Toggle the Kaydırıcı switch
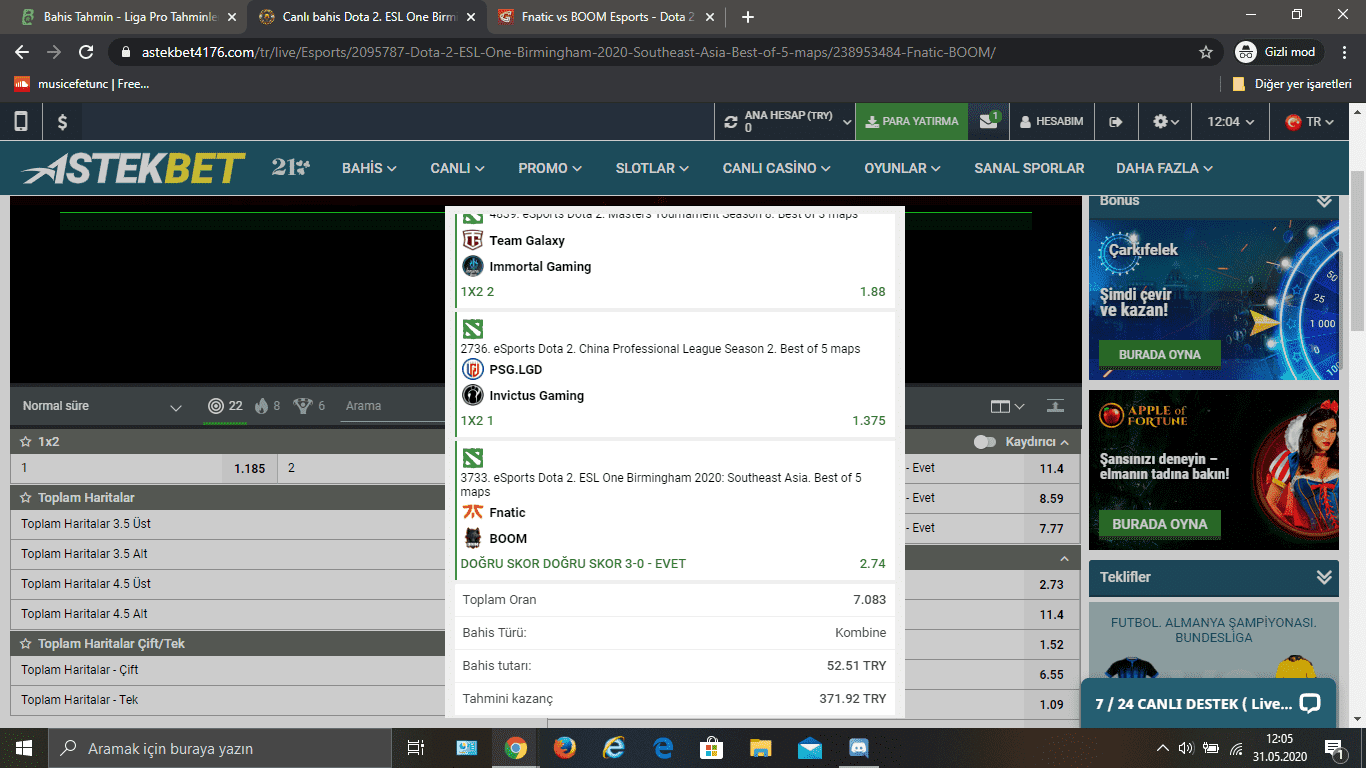The image size is (1366, 768). pos(985,442)
